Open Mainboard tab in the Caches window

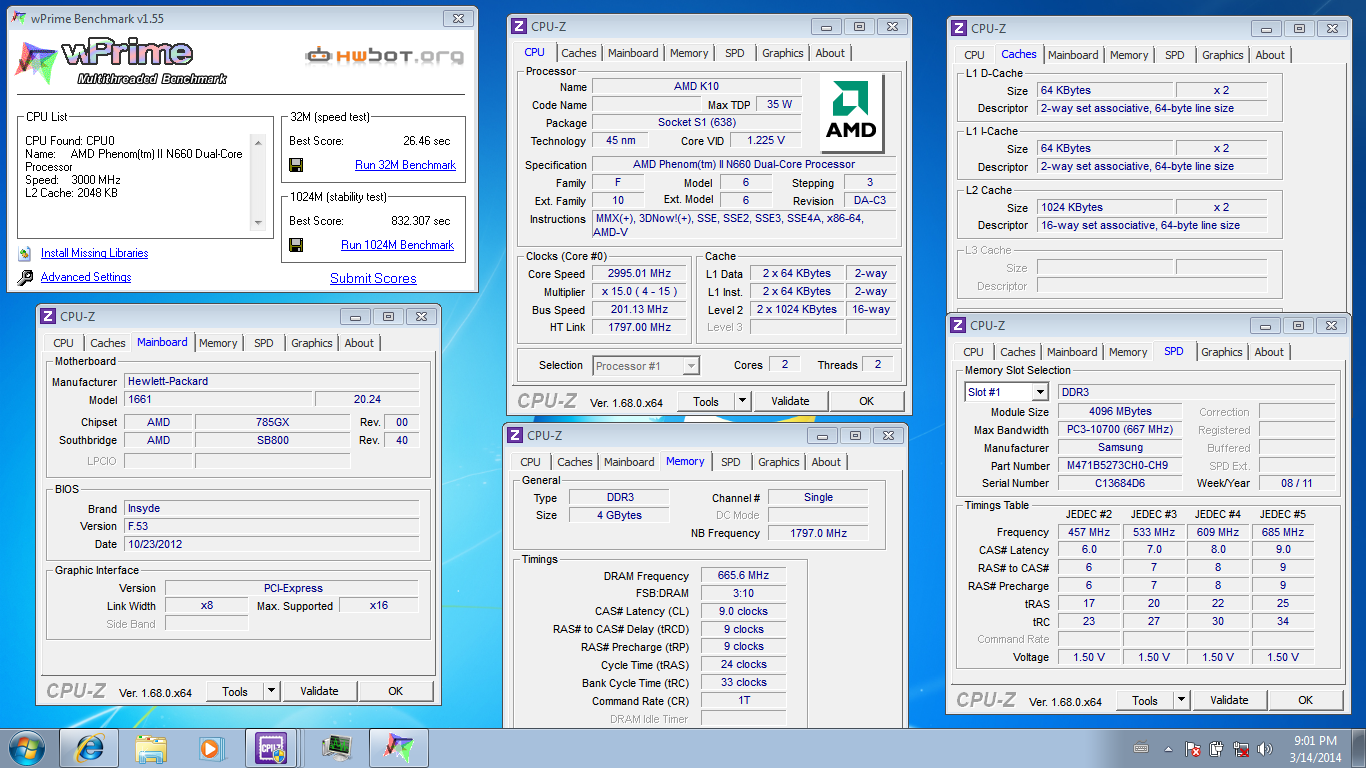click(1073, 55)
